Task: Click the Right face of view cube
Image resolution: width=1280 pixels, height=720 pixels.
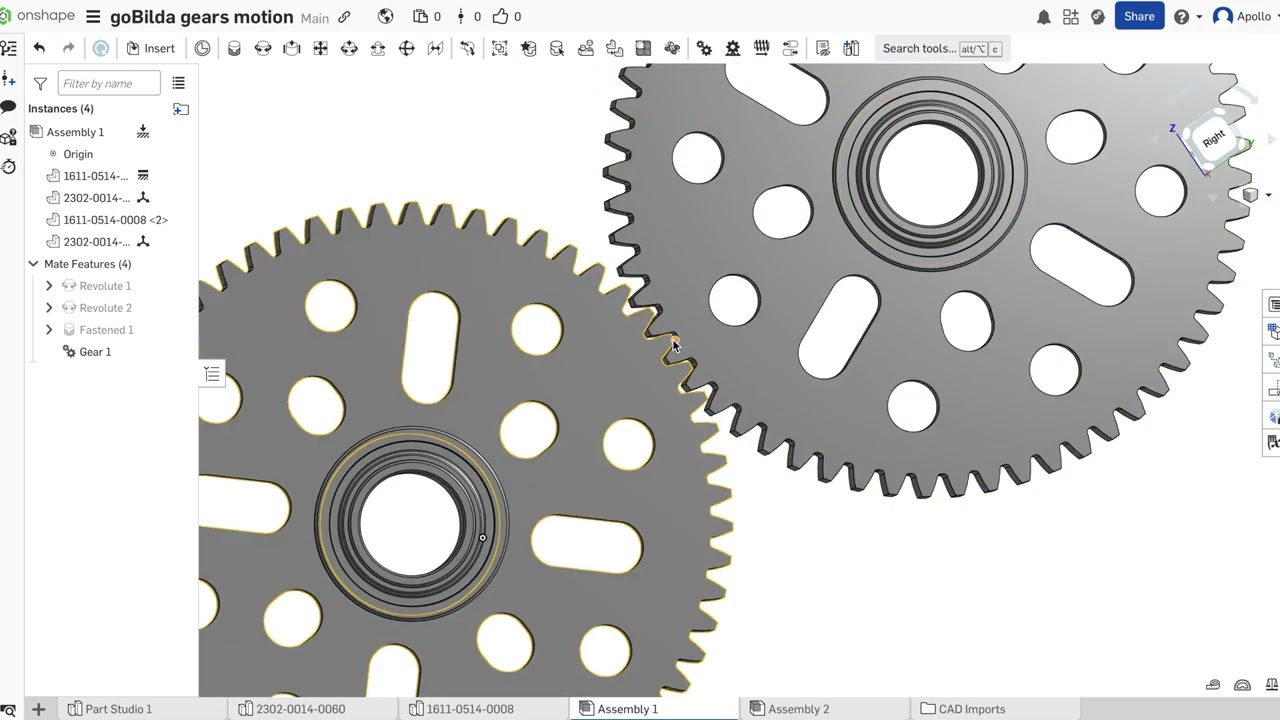Action: (1213, 139)
